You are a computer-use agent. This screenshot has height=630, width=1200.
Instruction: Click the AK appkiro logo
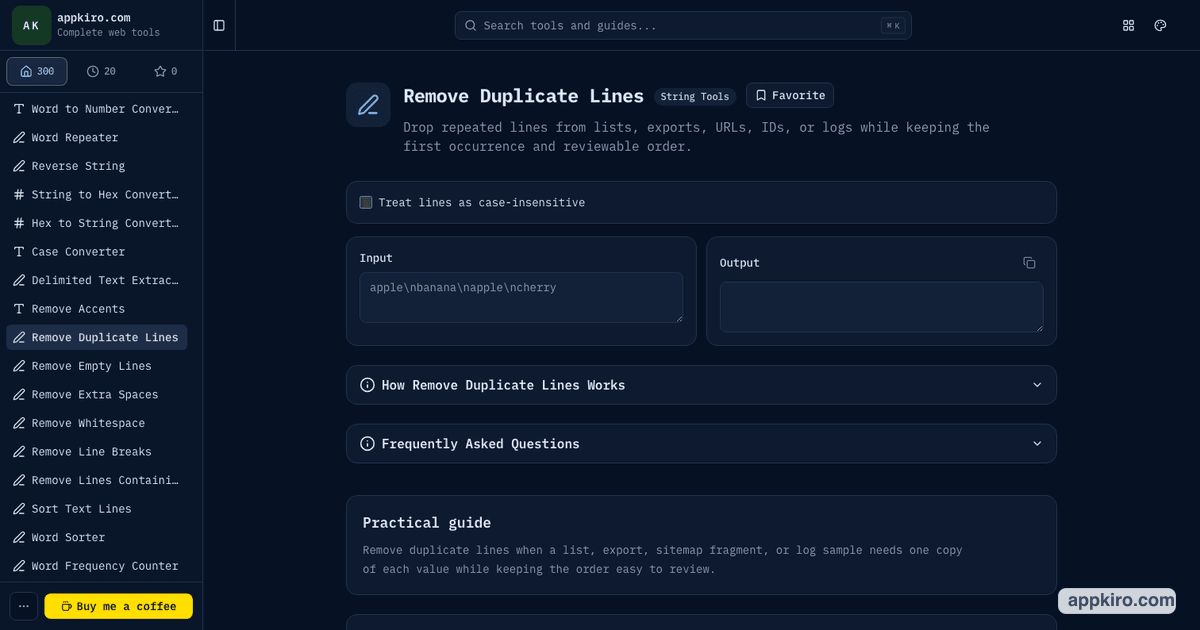tap(31, 25)
